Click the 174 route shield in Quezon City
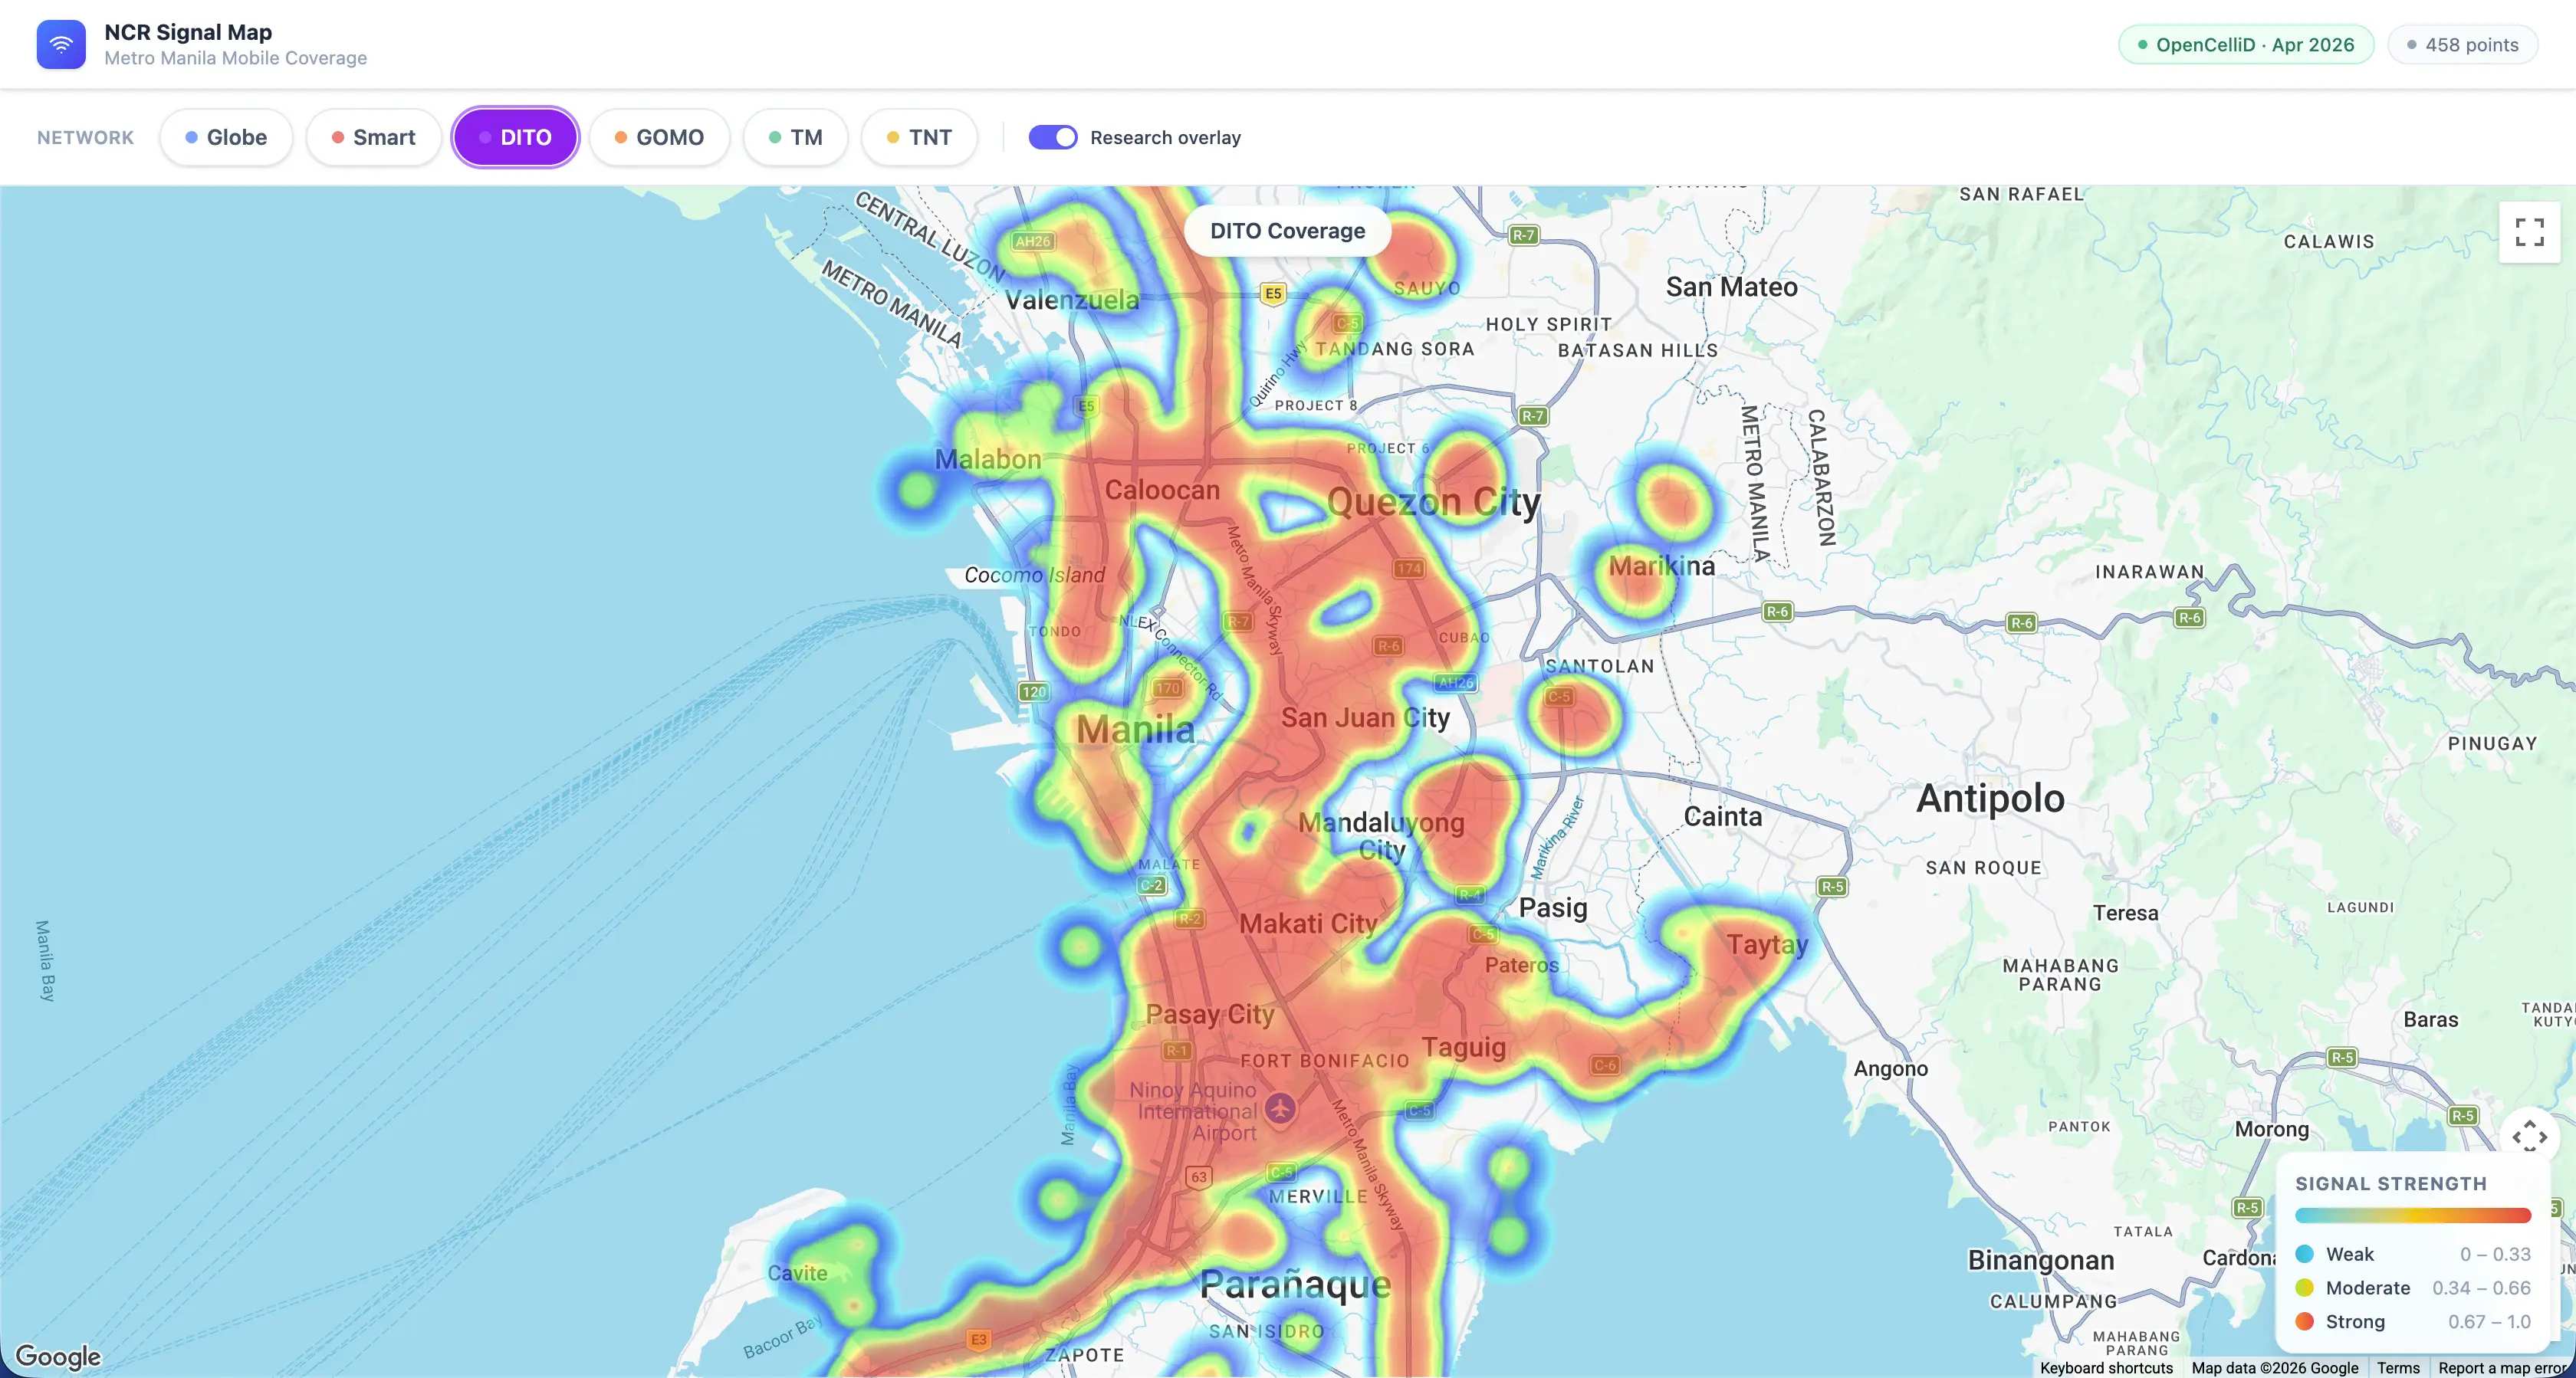The height and width of the screenshot is (1378, 2576). 1409,568
